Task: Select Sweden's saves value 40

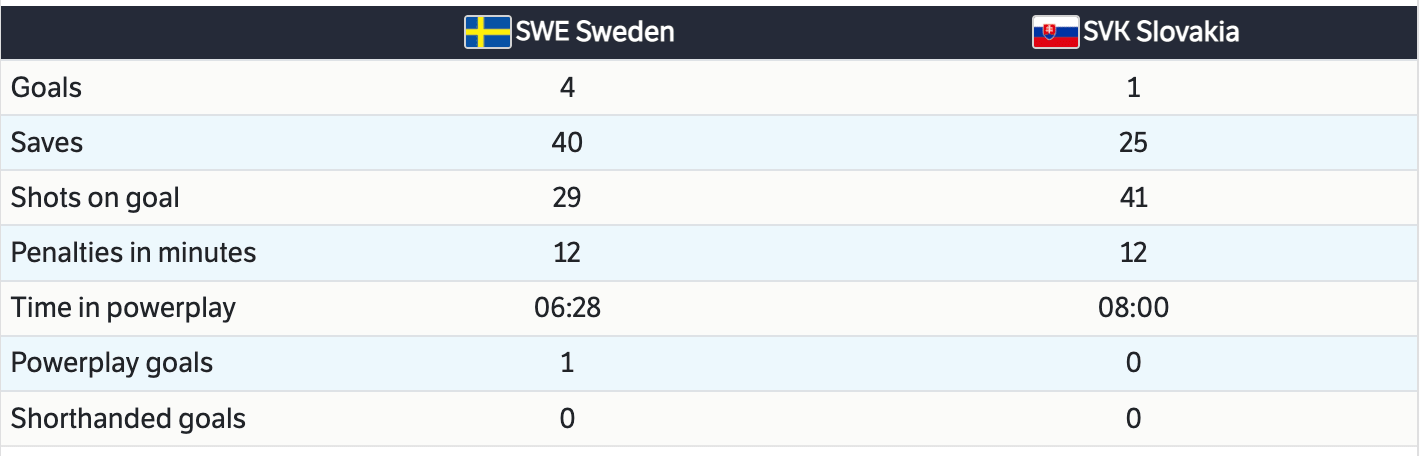Action: 567,142
